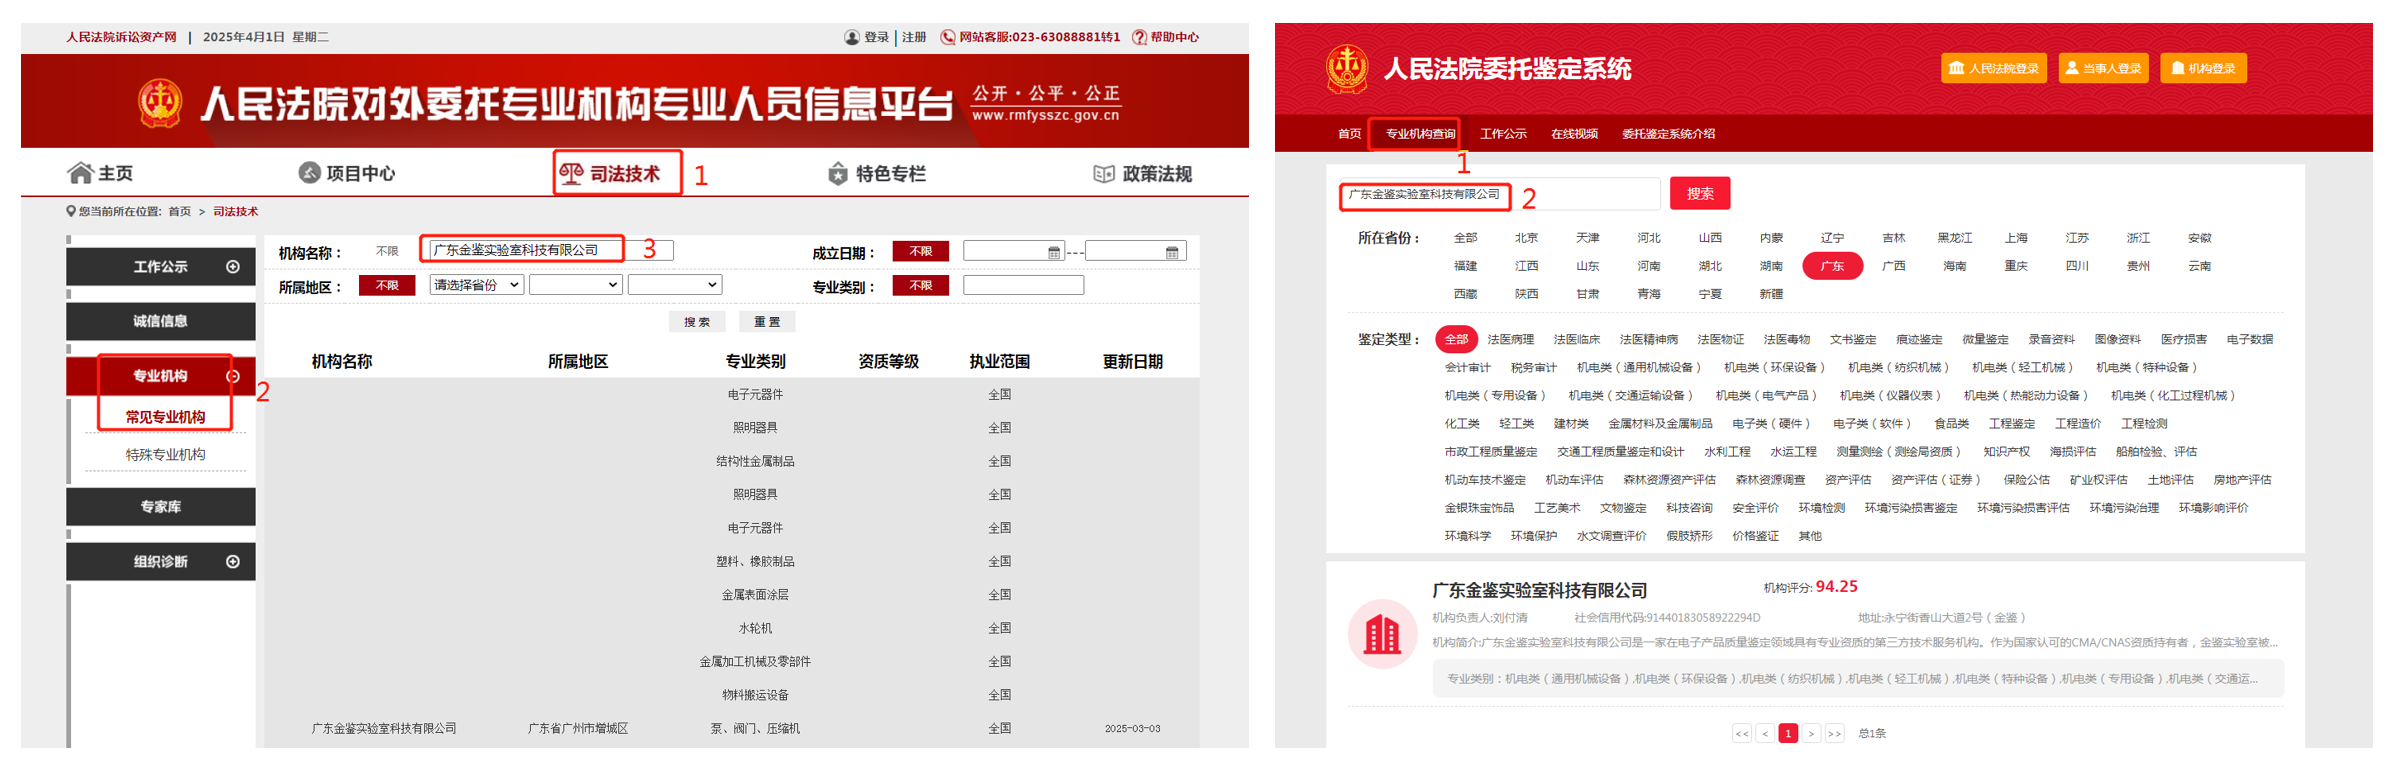The width and height of the screenshot is (2401, 784).
Task: Click the person icon on 当事人登录
Action: point(2073,68)
